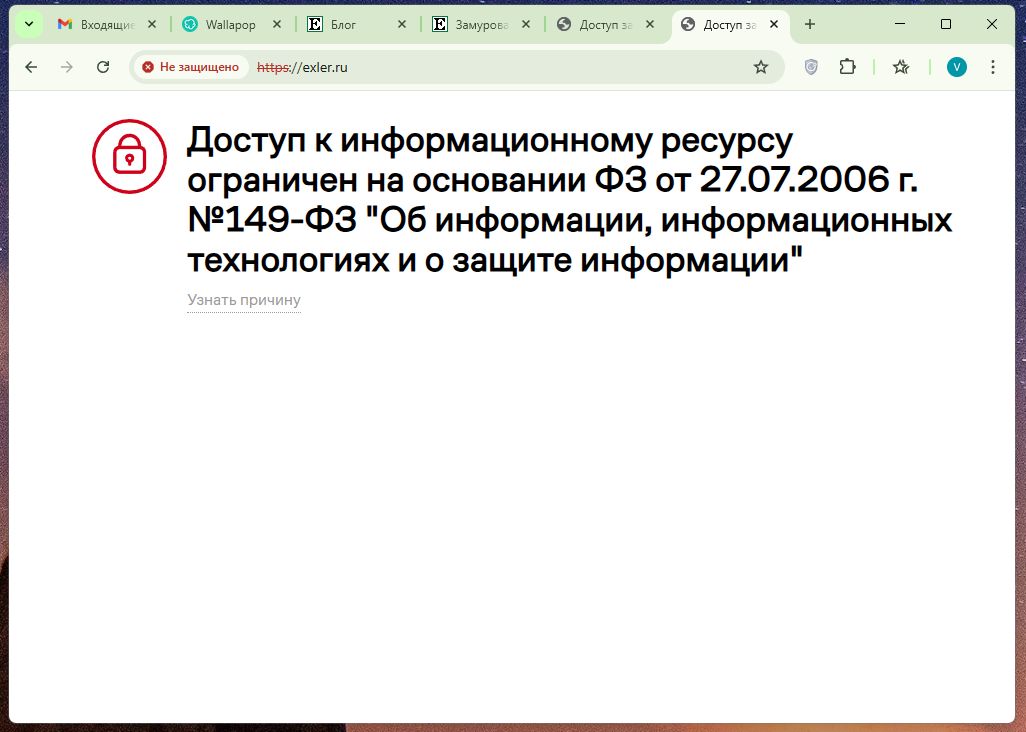The height and width of the screenshot is (732, 1026).
Task: Open the Extensions puzzle icon
Action: (x=847, y=67)
